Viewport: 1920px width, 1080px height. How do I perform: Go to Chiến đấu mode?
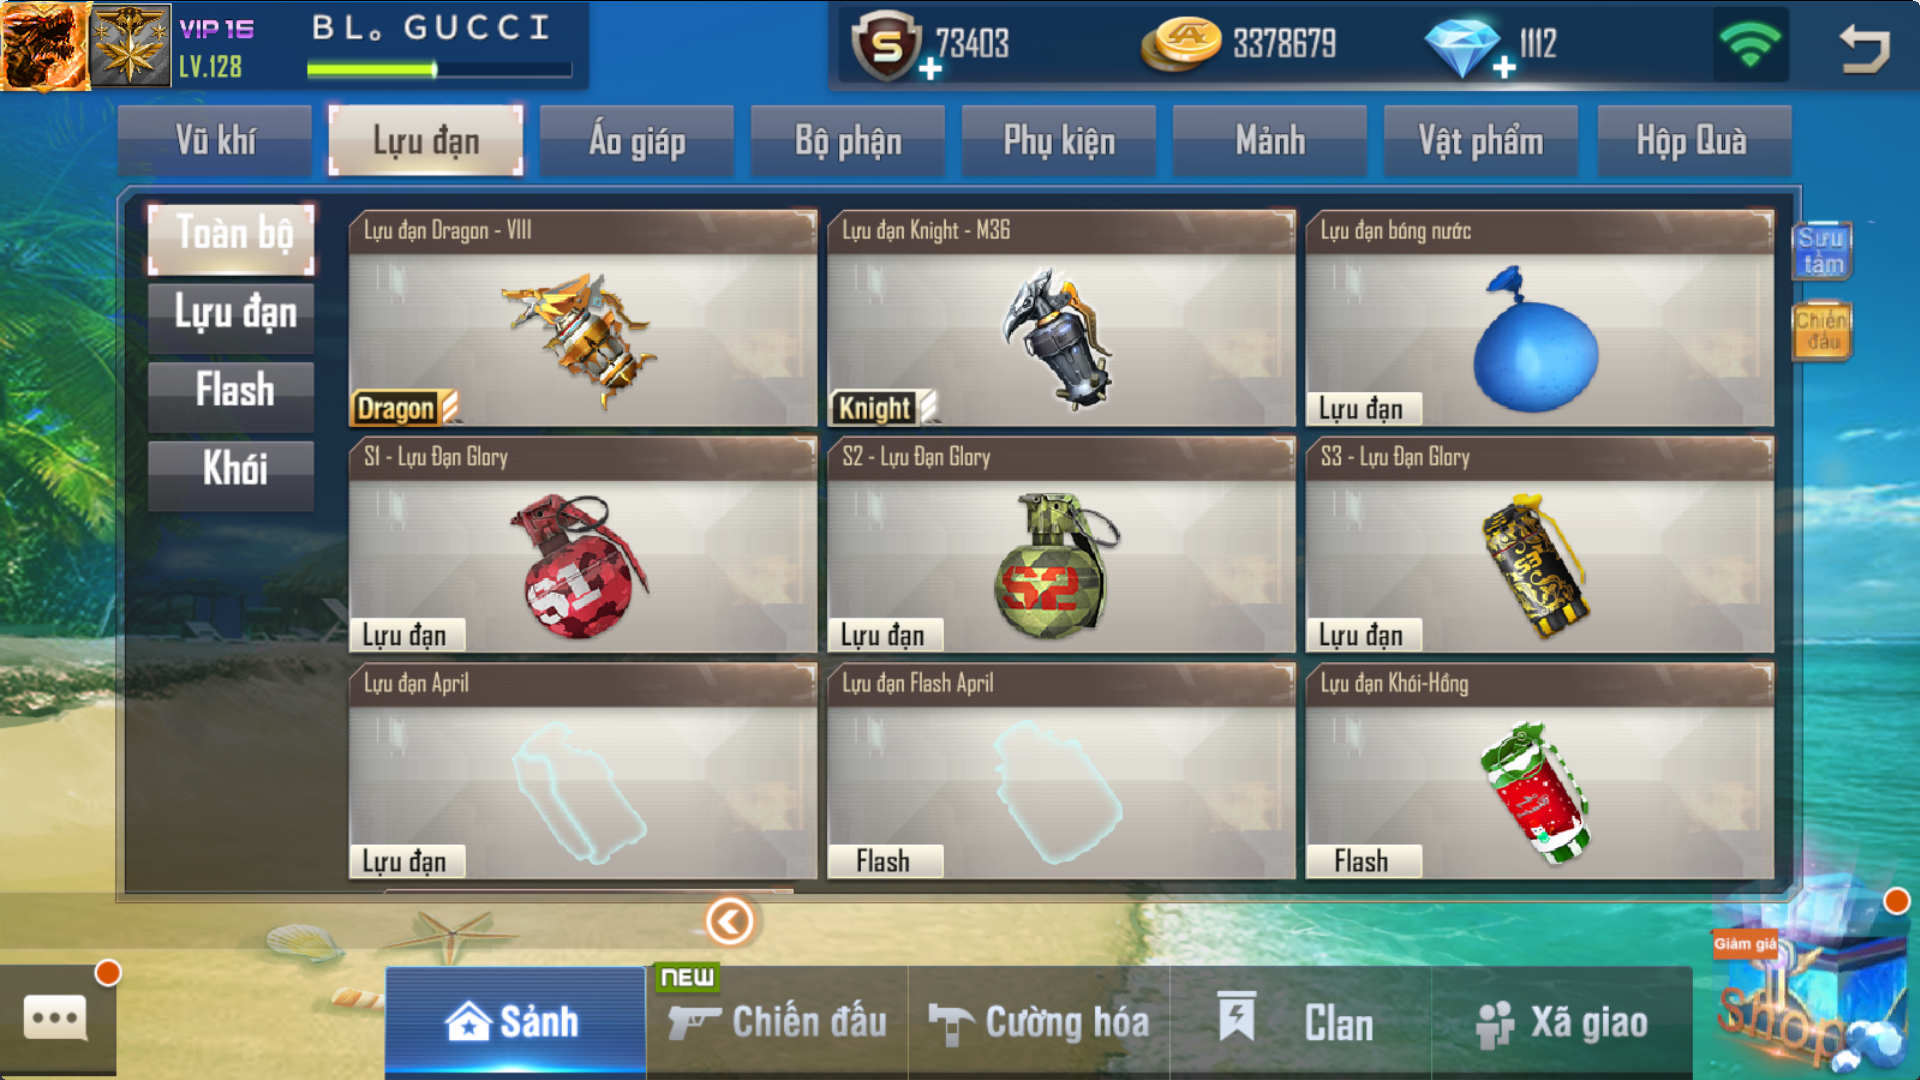click(x=777, y=1022)
